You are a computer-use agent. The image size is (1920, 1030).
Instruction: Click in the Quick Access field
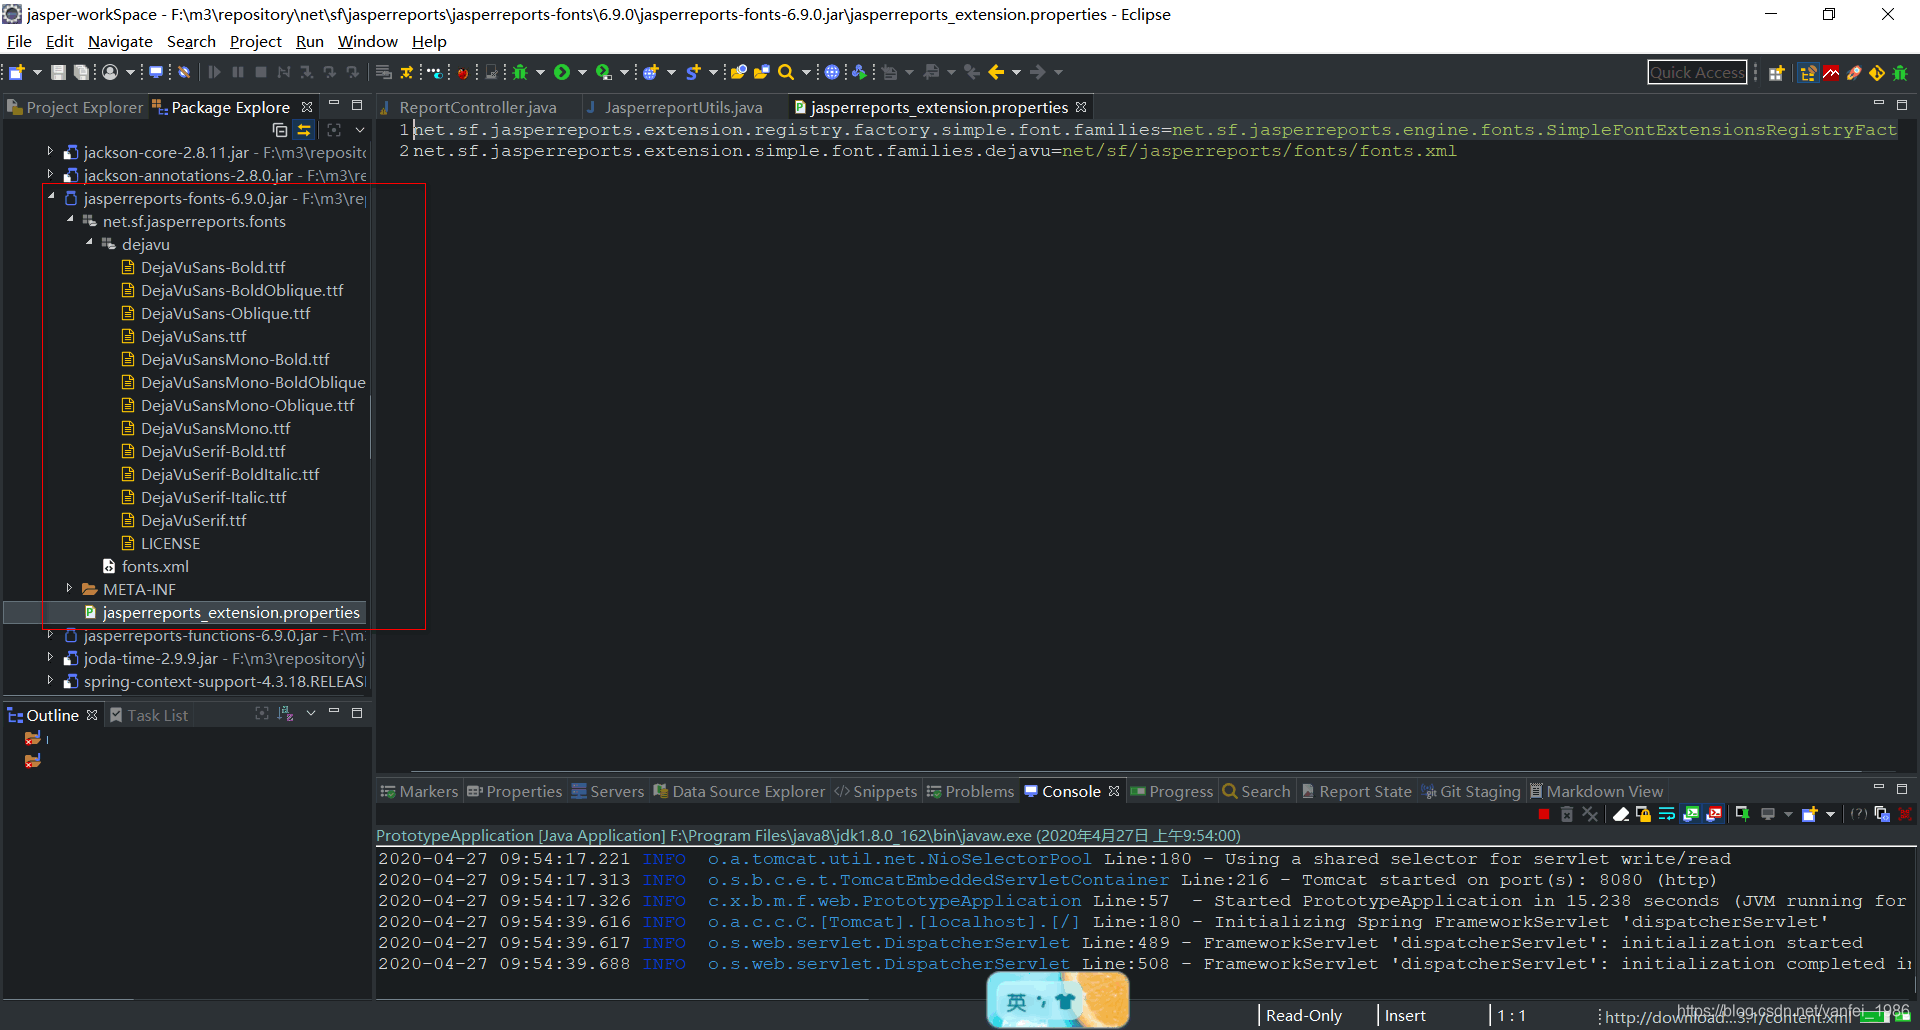click(x=1697, y=72)
